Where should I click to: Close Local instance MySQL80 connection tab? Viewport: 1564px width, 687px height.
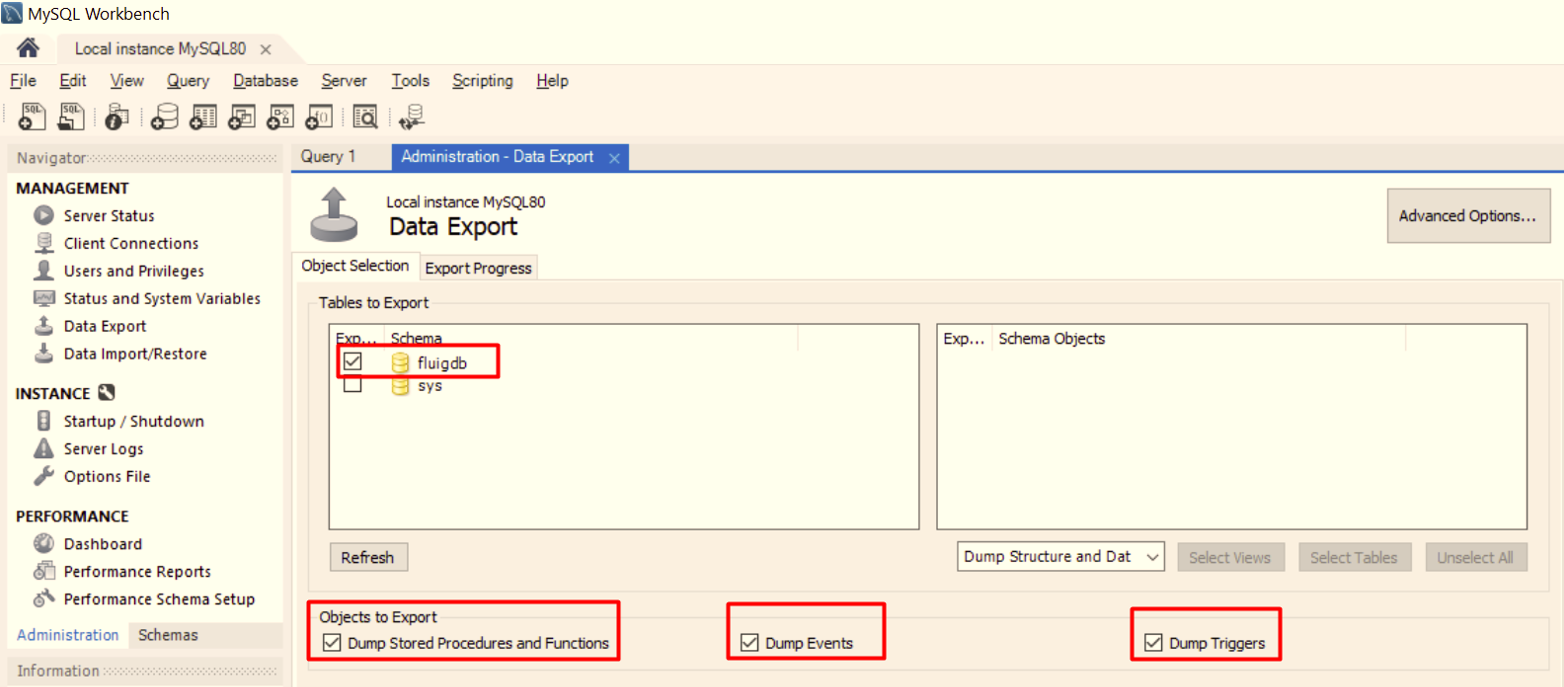[265, 49]
